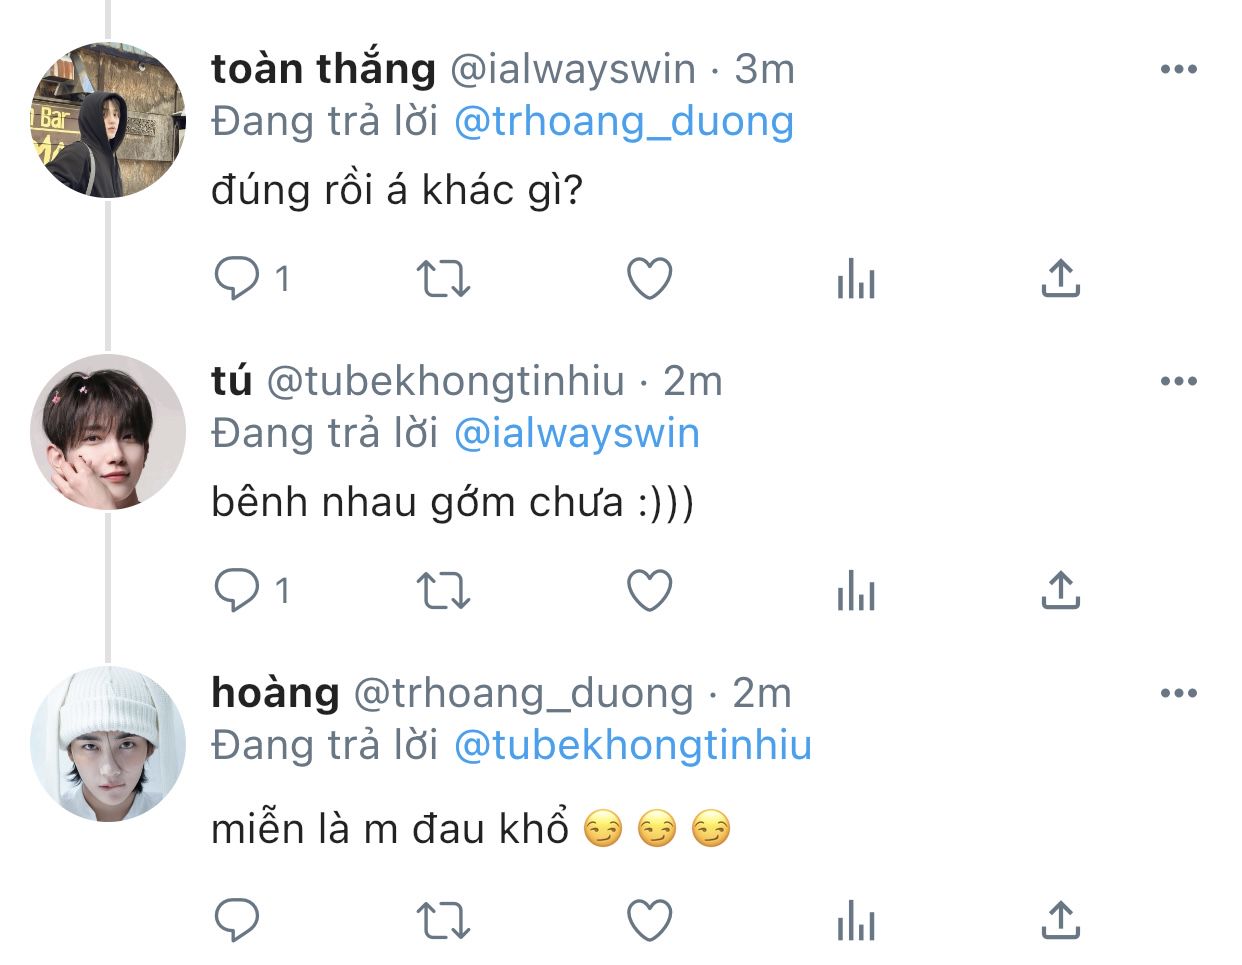
Task: Reply to tú's tweet
Action: pos(237,590)
